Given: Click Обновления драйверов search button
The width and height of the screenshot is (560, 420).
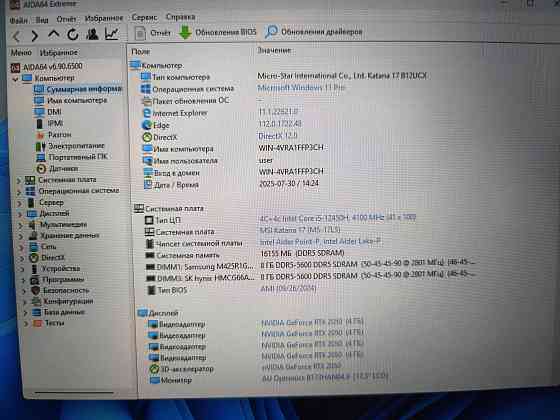Looking at the screenshot, I should coord(314,32).
